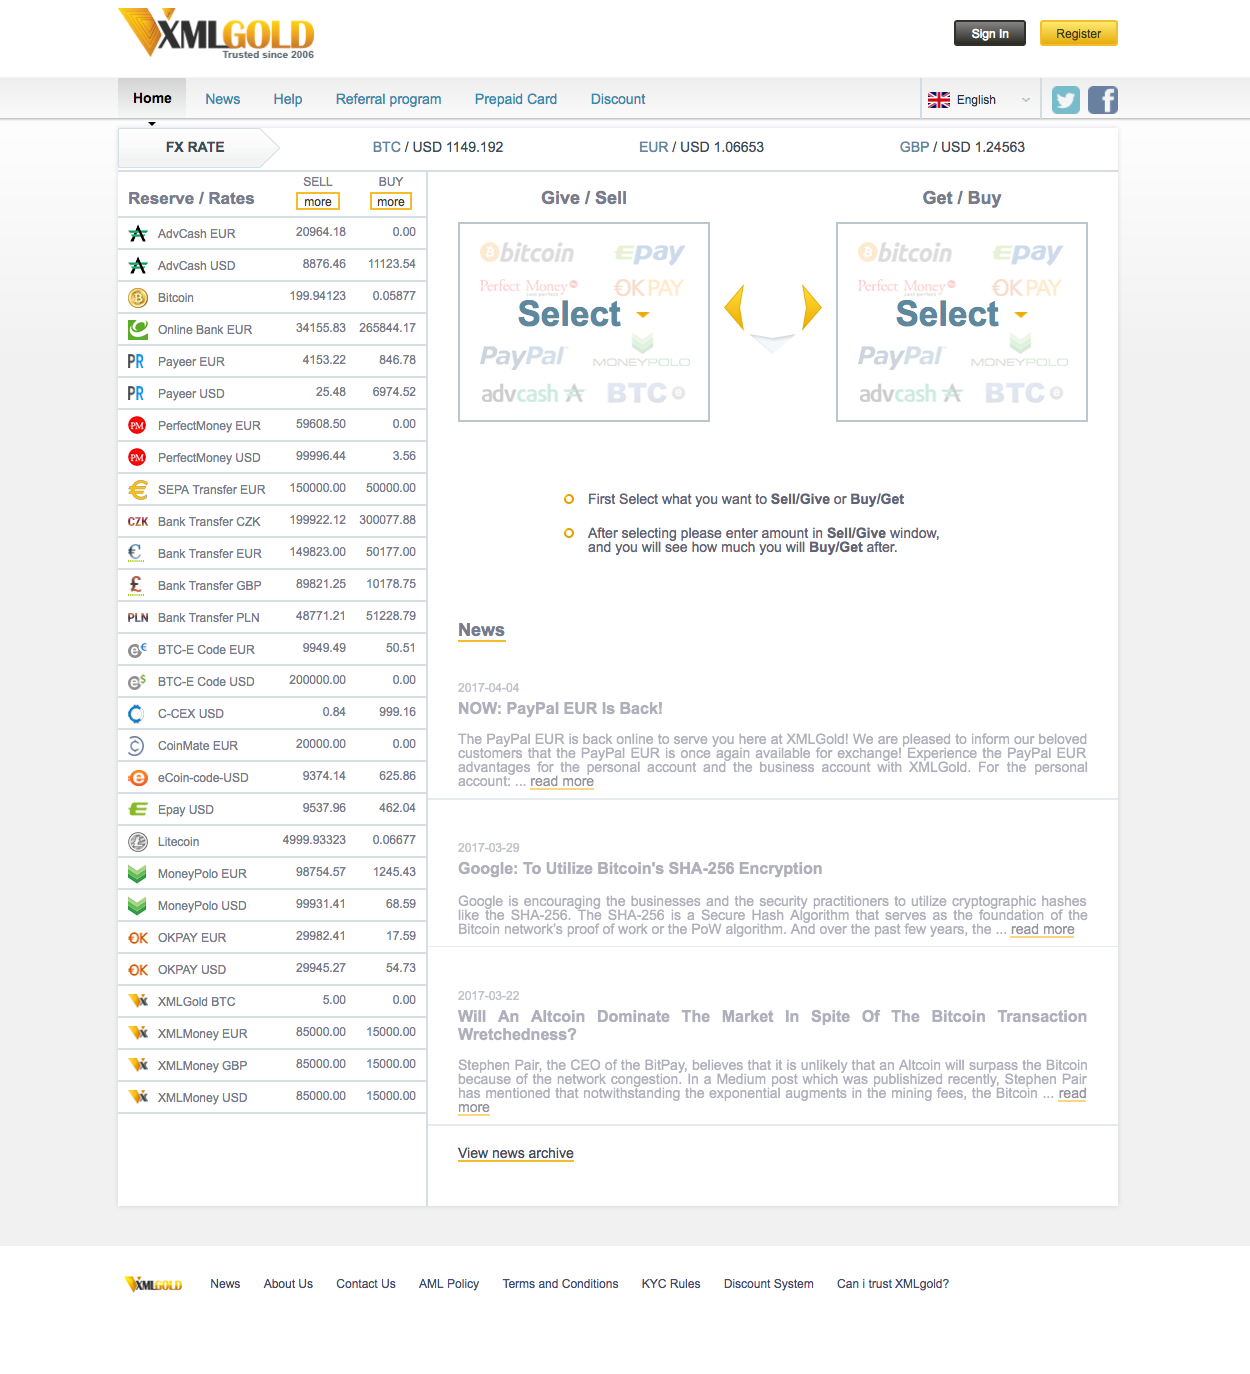
Task: Click the Bank Transfer GBP pound icon
Action: (x=136, y=585)
